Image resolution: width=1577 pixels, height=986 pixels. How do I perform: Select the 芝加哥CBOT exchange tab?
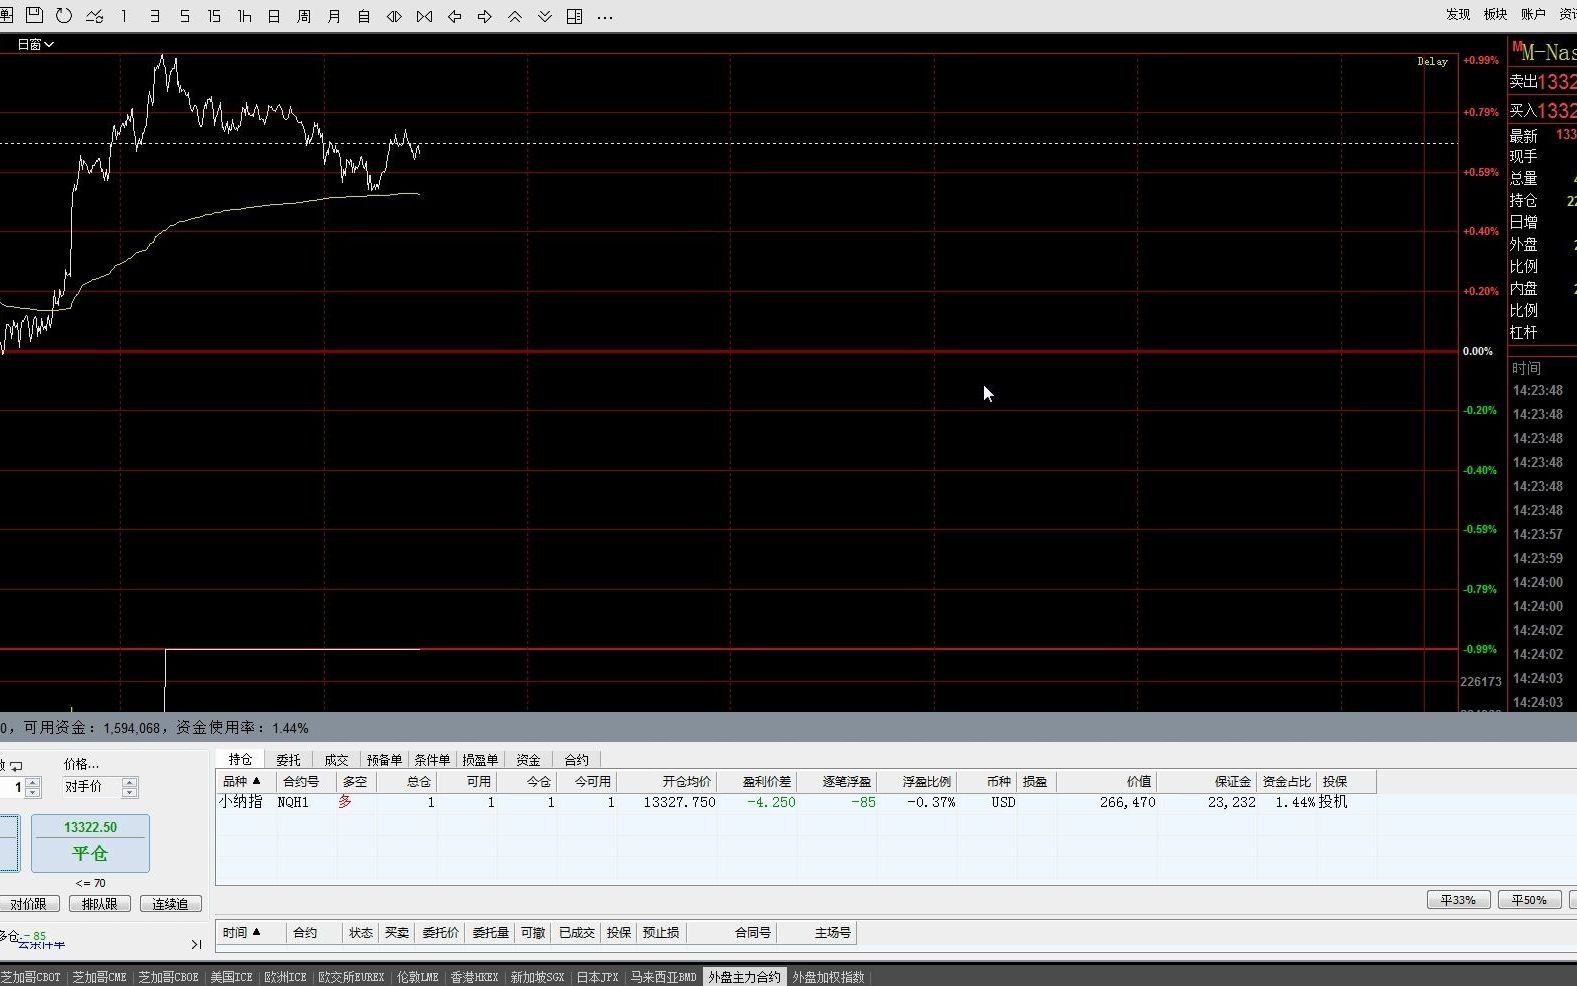coord(31,977)
